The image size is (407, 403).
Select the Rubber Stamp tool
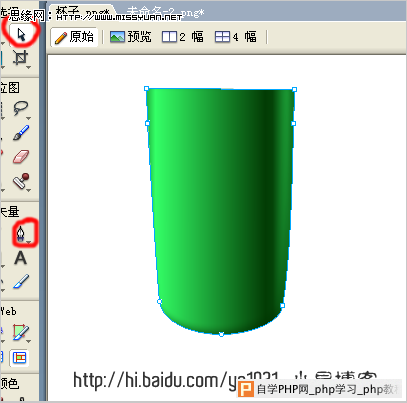[21, 181]
